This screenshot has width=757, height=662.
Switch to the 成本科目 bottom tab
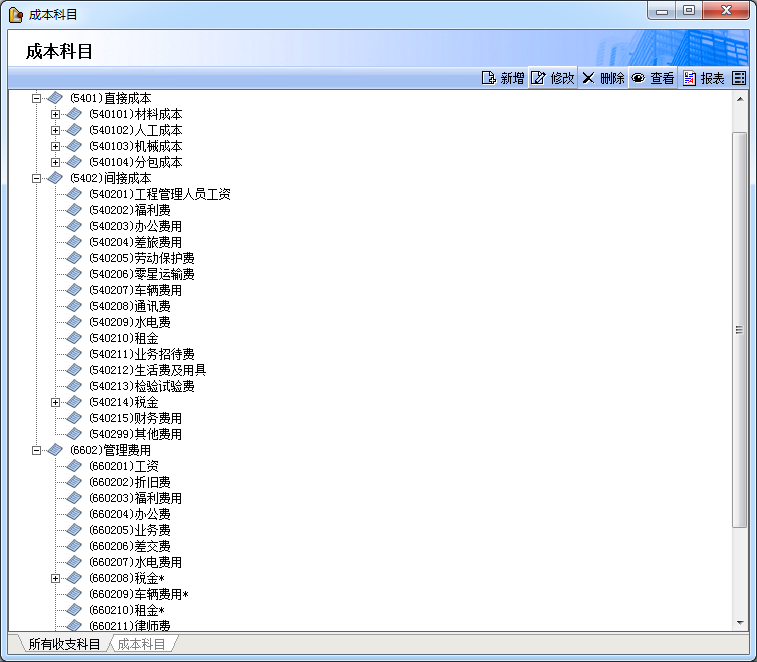(141, 644)
